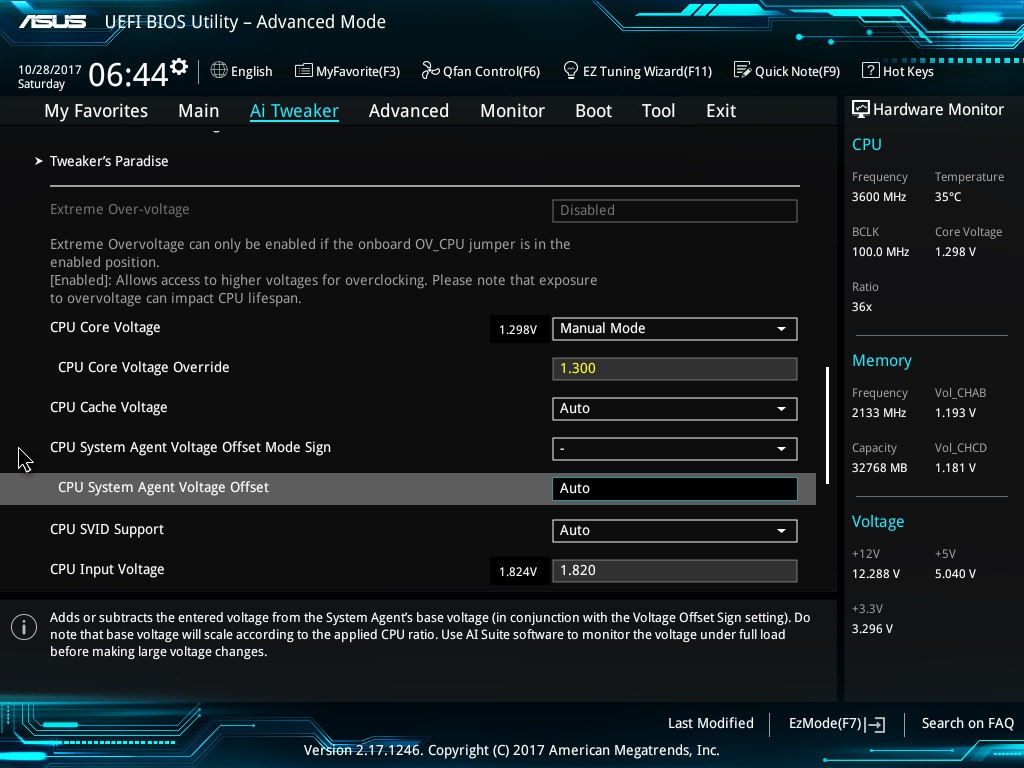Select the CPU Core Voltage Override label
Screen dimensions: 1024x768
tap(144, 367)
